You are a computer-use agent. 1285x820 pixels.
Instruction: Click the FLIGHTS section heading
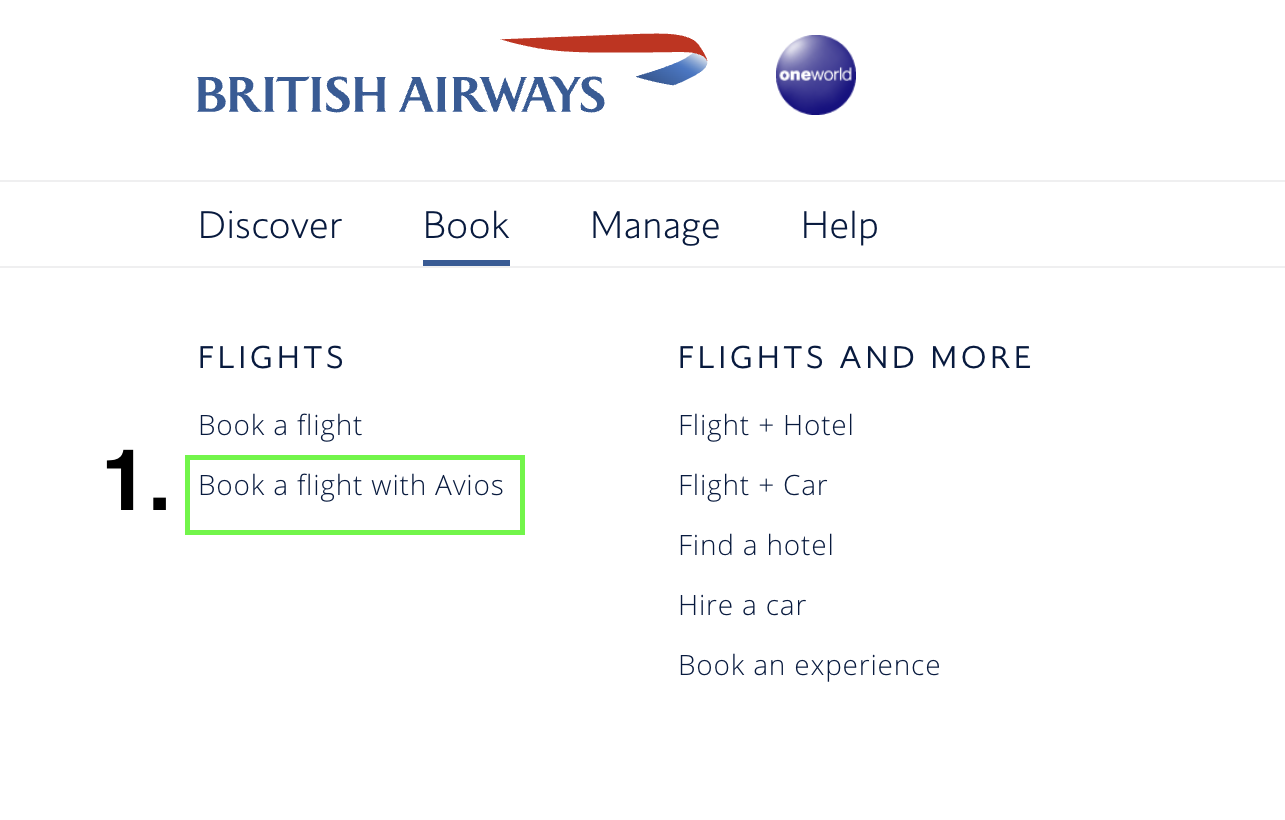click(x=271, y=358)
